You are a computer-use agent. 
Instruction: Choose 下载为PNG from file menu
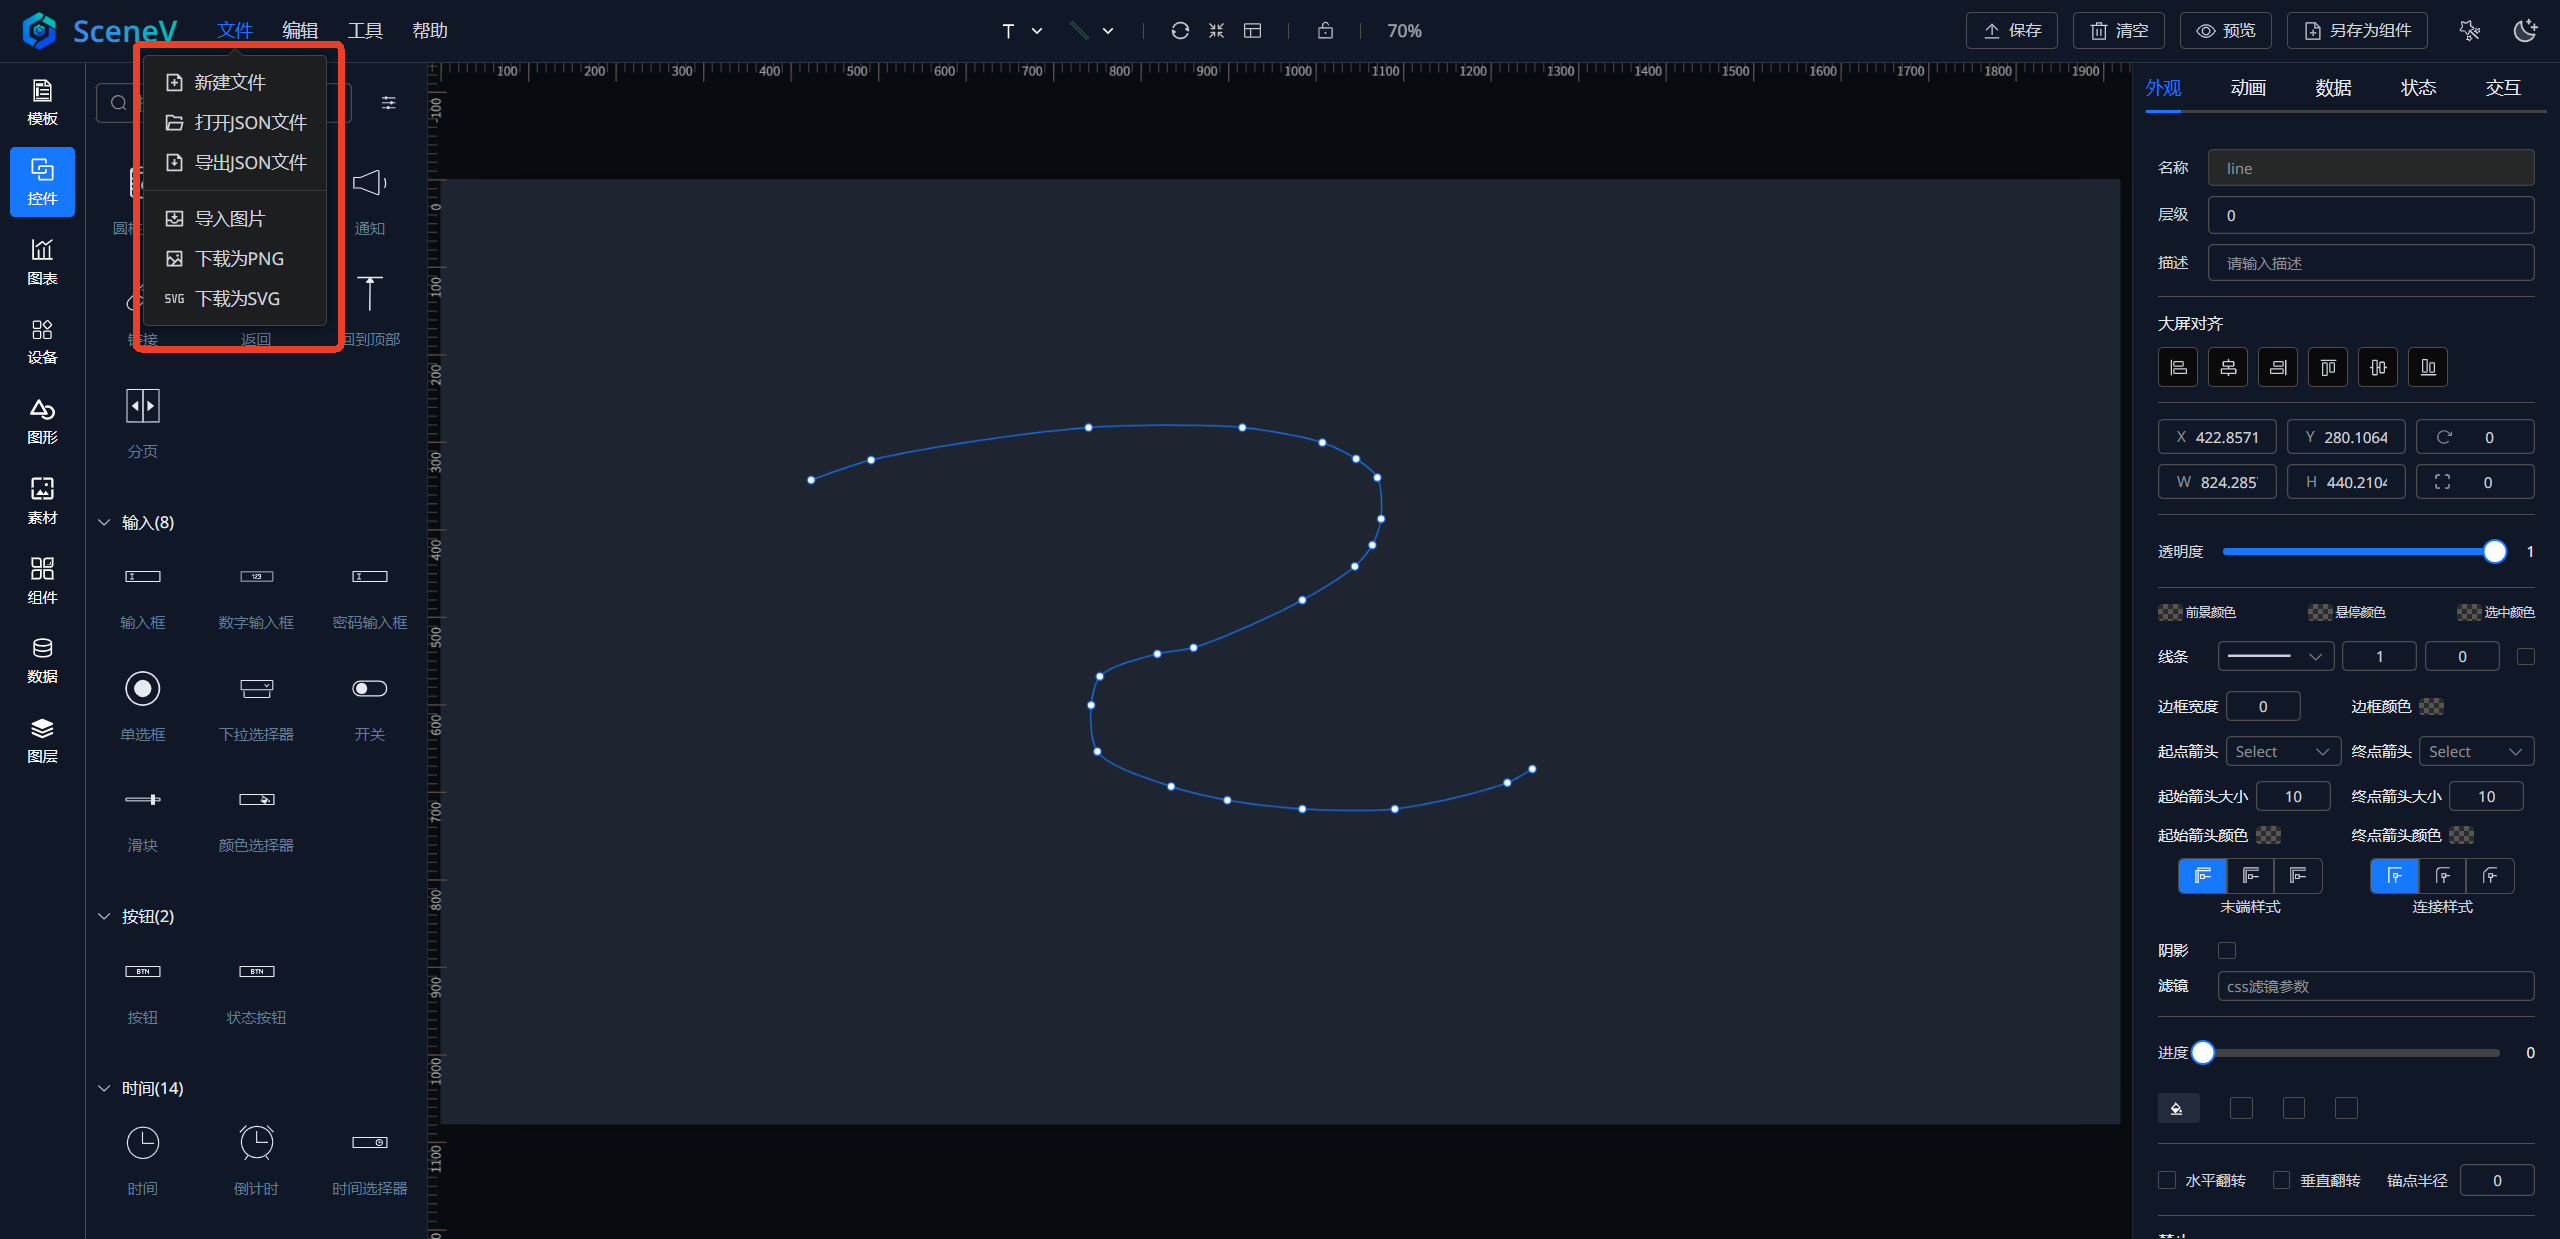point(239,259)
